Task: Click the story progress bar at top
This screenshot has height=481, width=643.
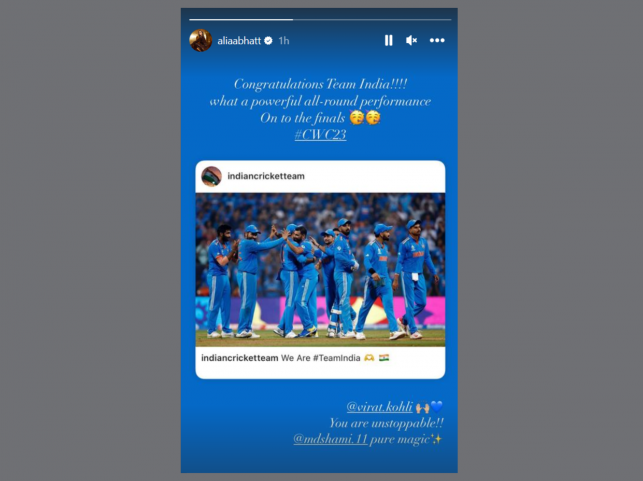Action: [x=320, y=19]
